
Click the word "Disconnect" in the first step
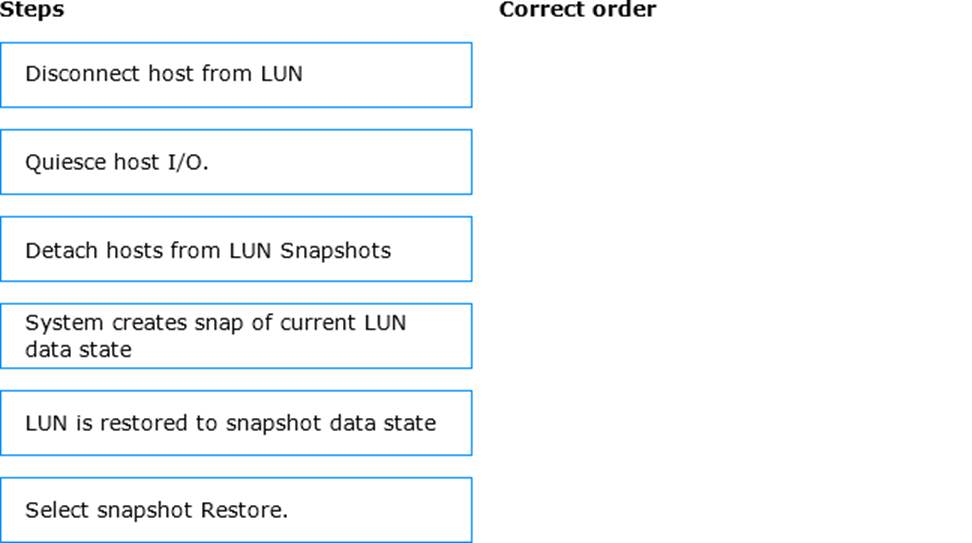82,74
